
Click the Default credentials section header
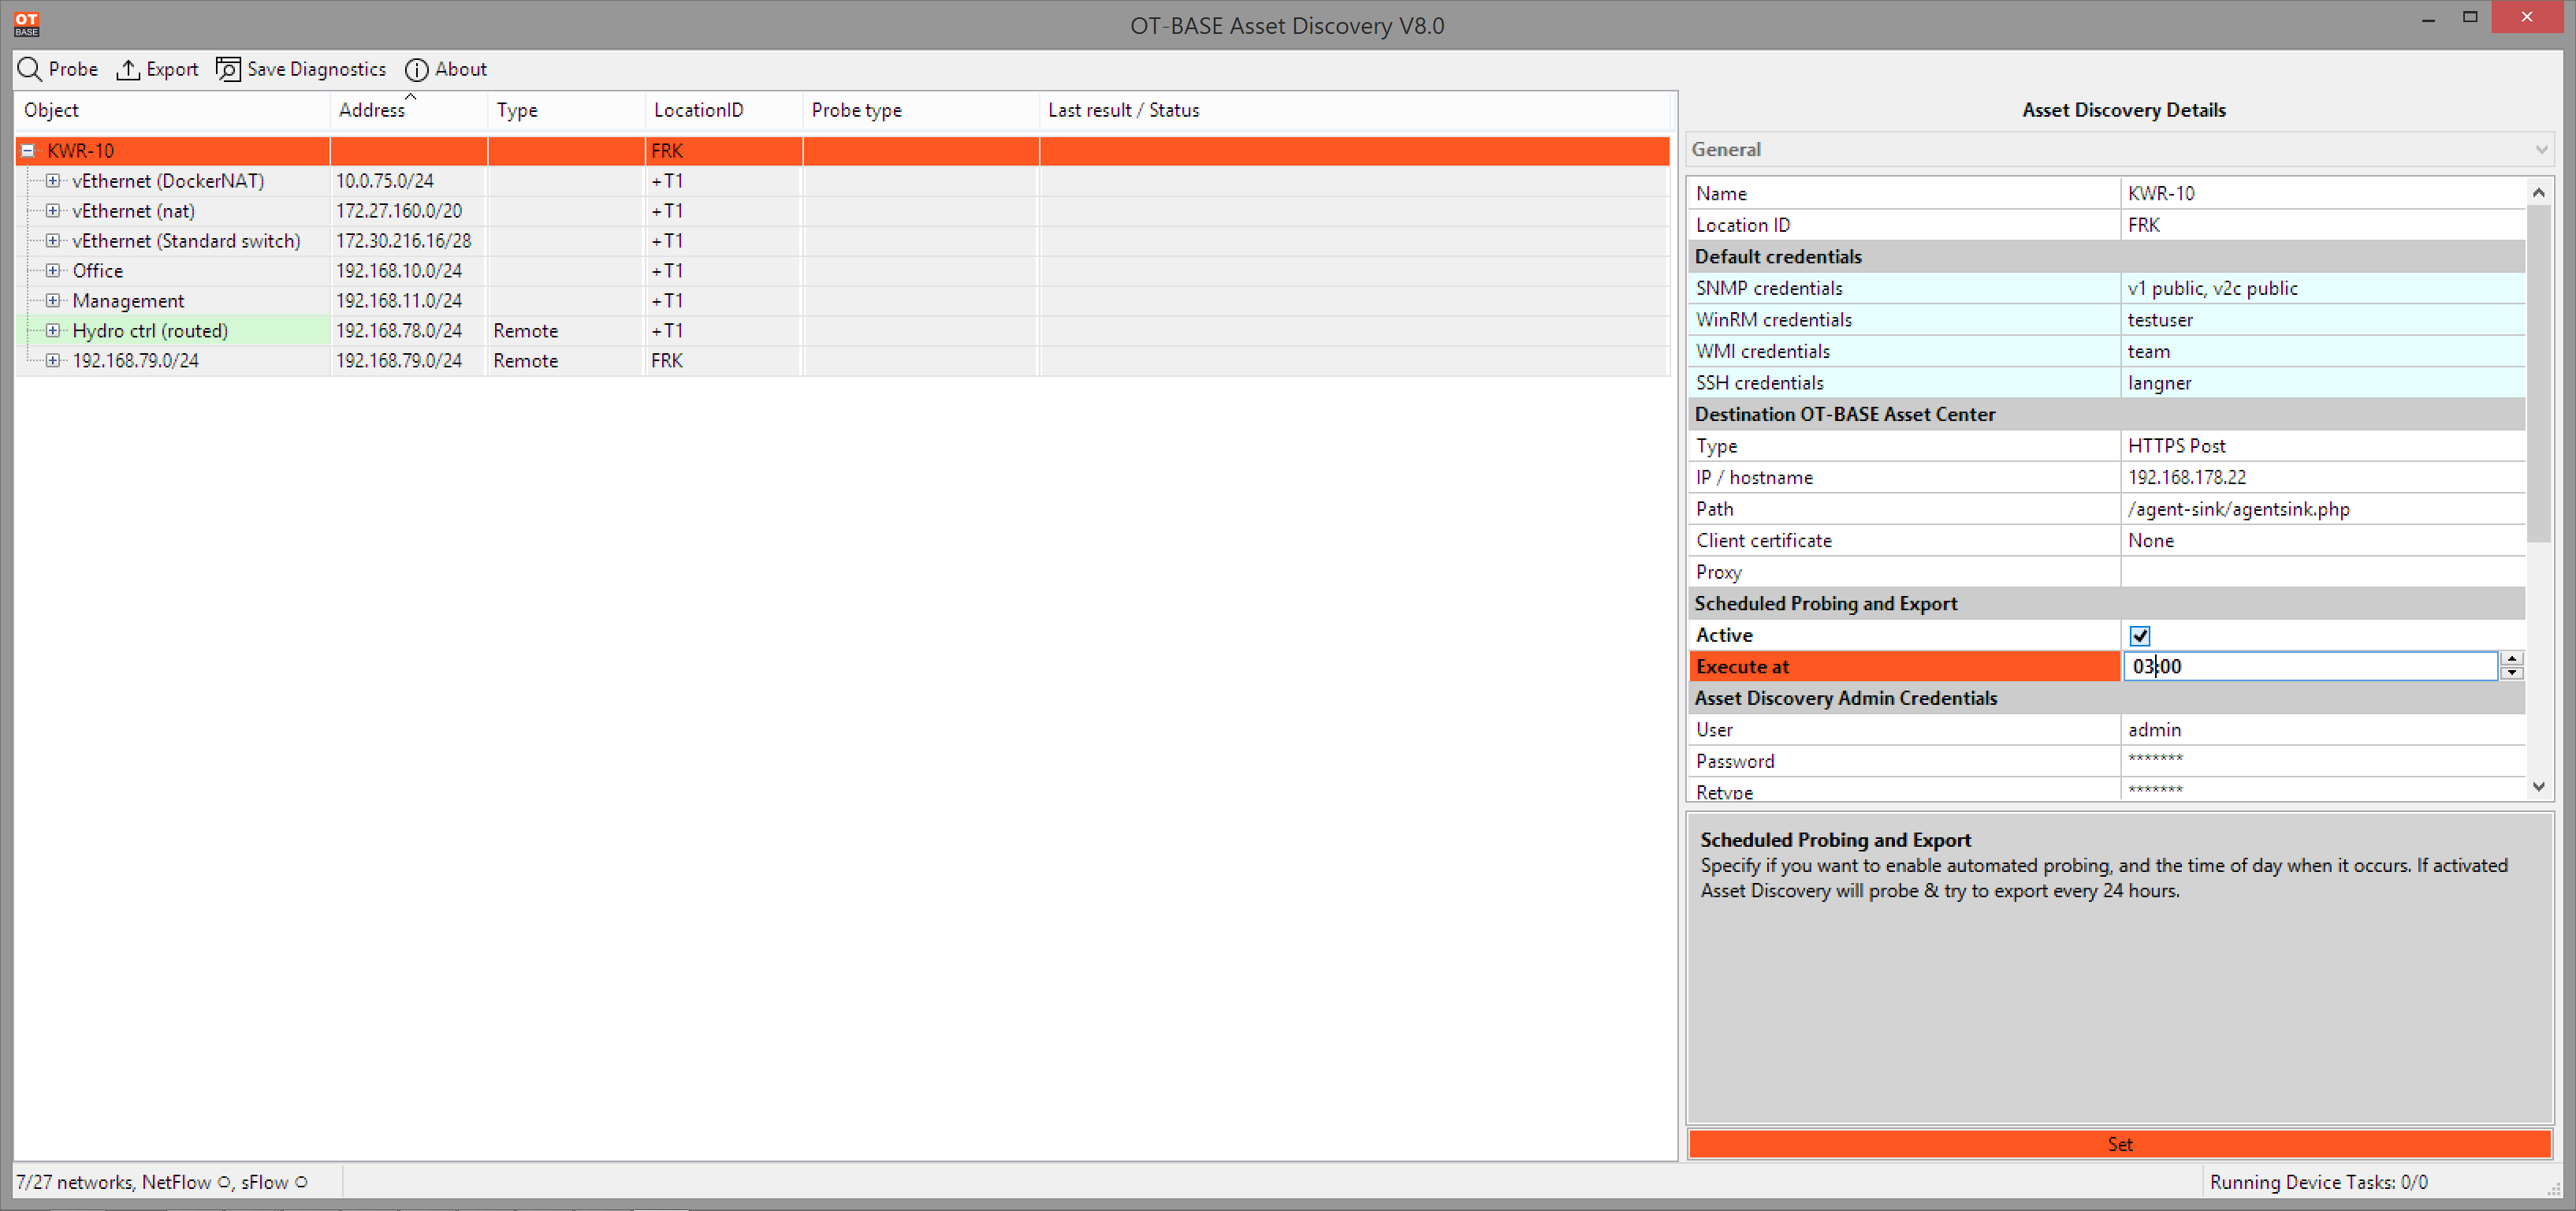[2106, 257]
